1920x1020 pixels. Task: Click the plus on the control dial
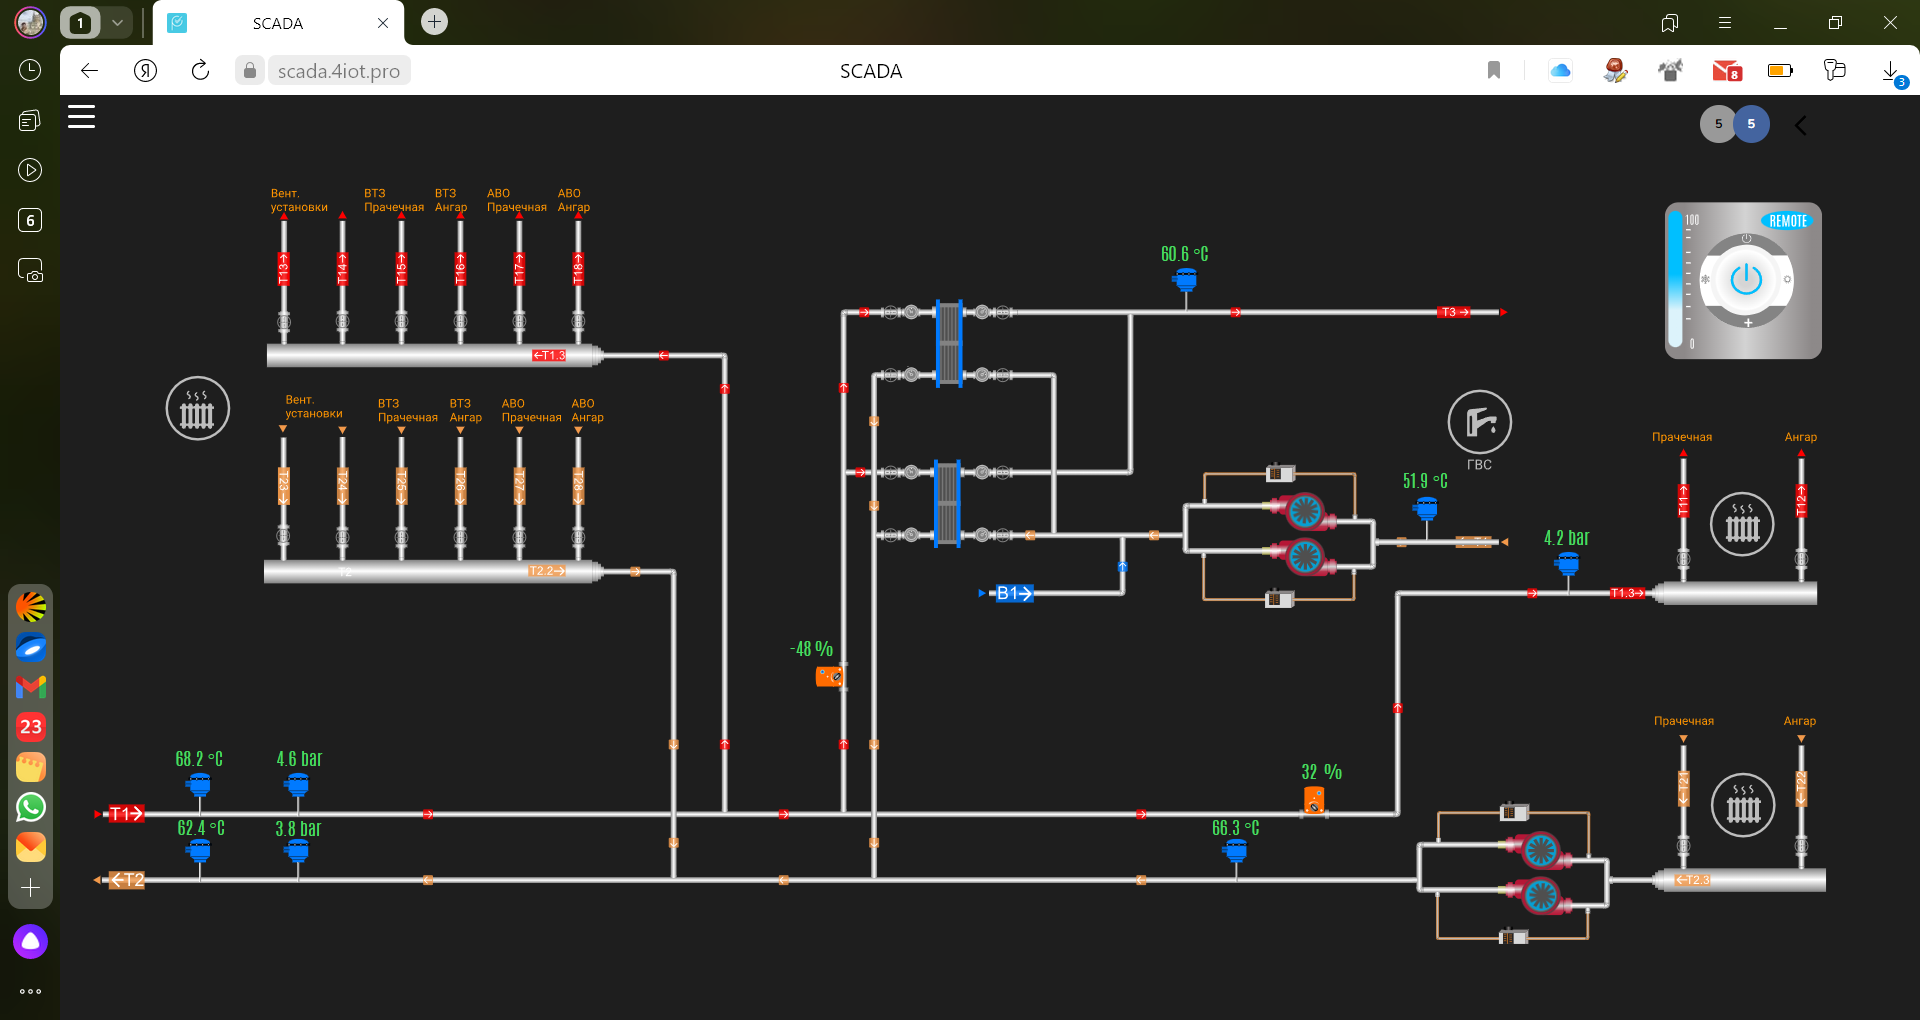point(1748,322)
